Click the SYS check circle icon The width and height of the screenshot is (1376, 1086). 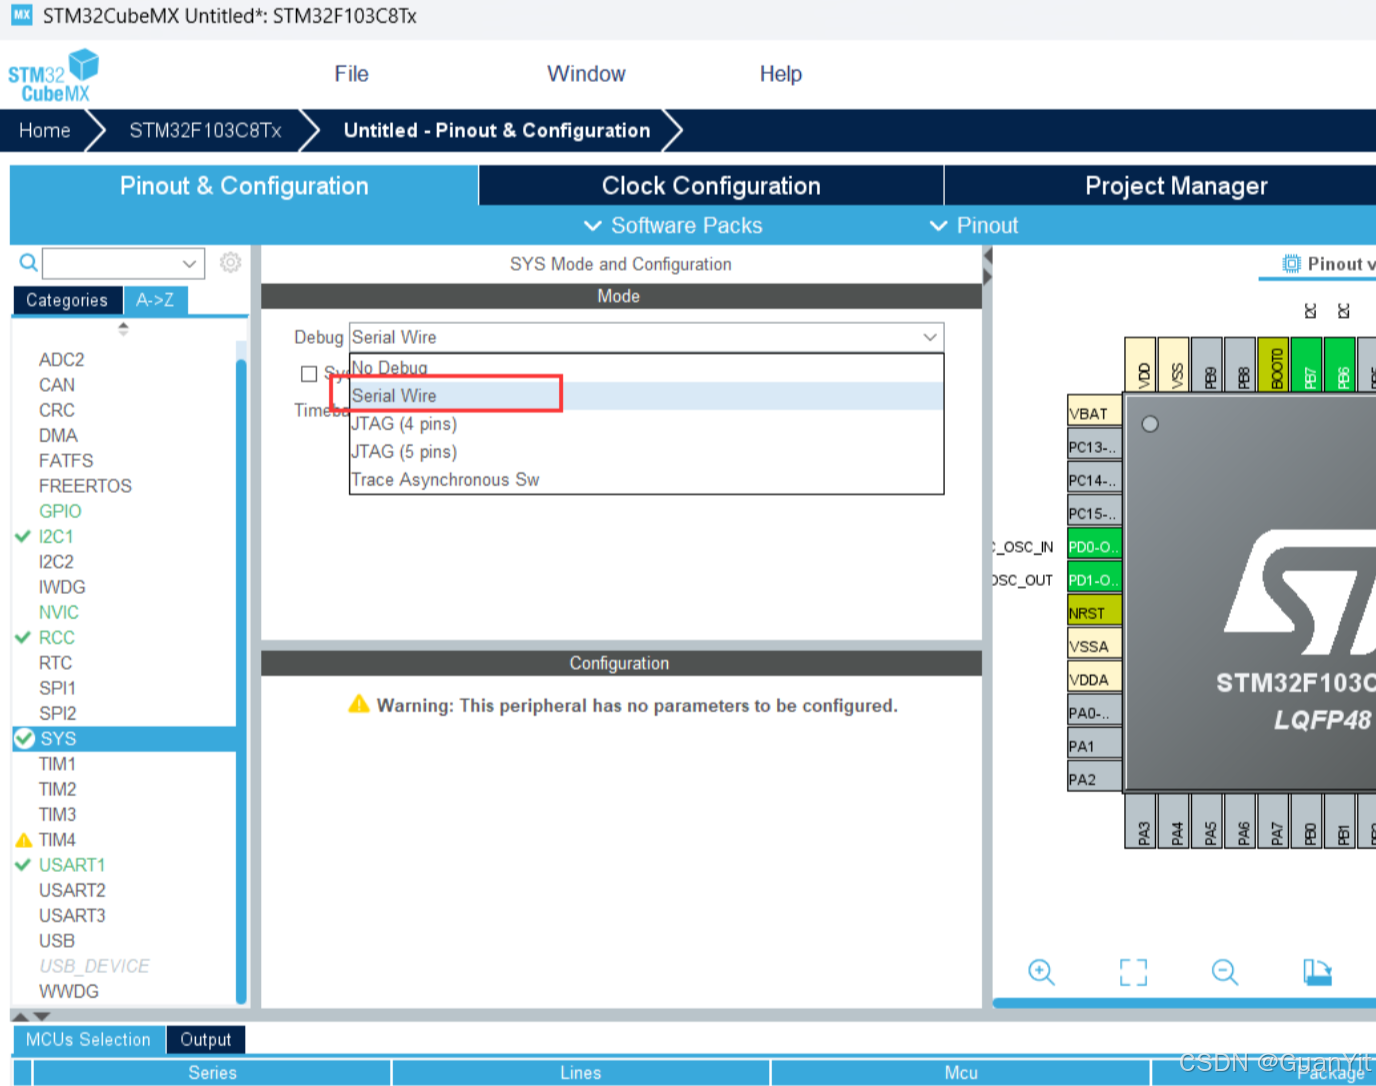click(x=25, y=738)
